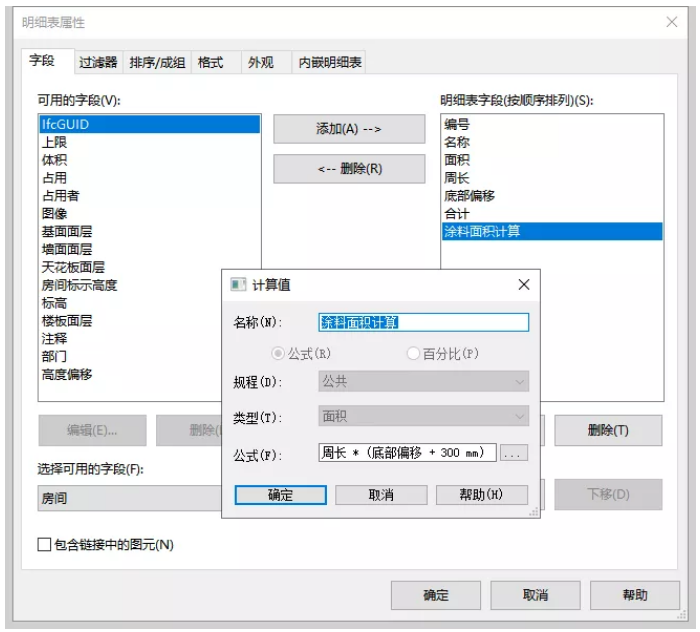Expand the 选择可用的字段 combo box
Screen dimensions: 700x632
tap(130, 497)
